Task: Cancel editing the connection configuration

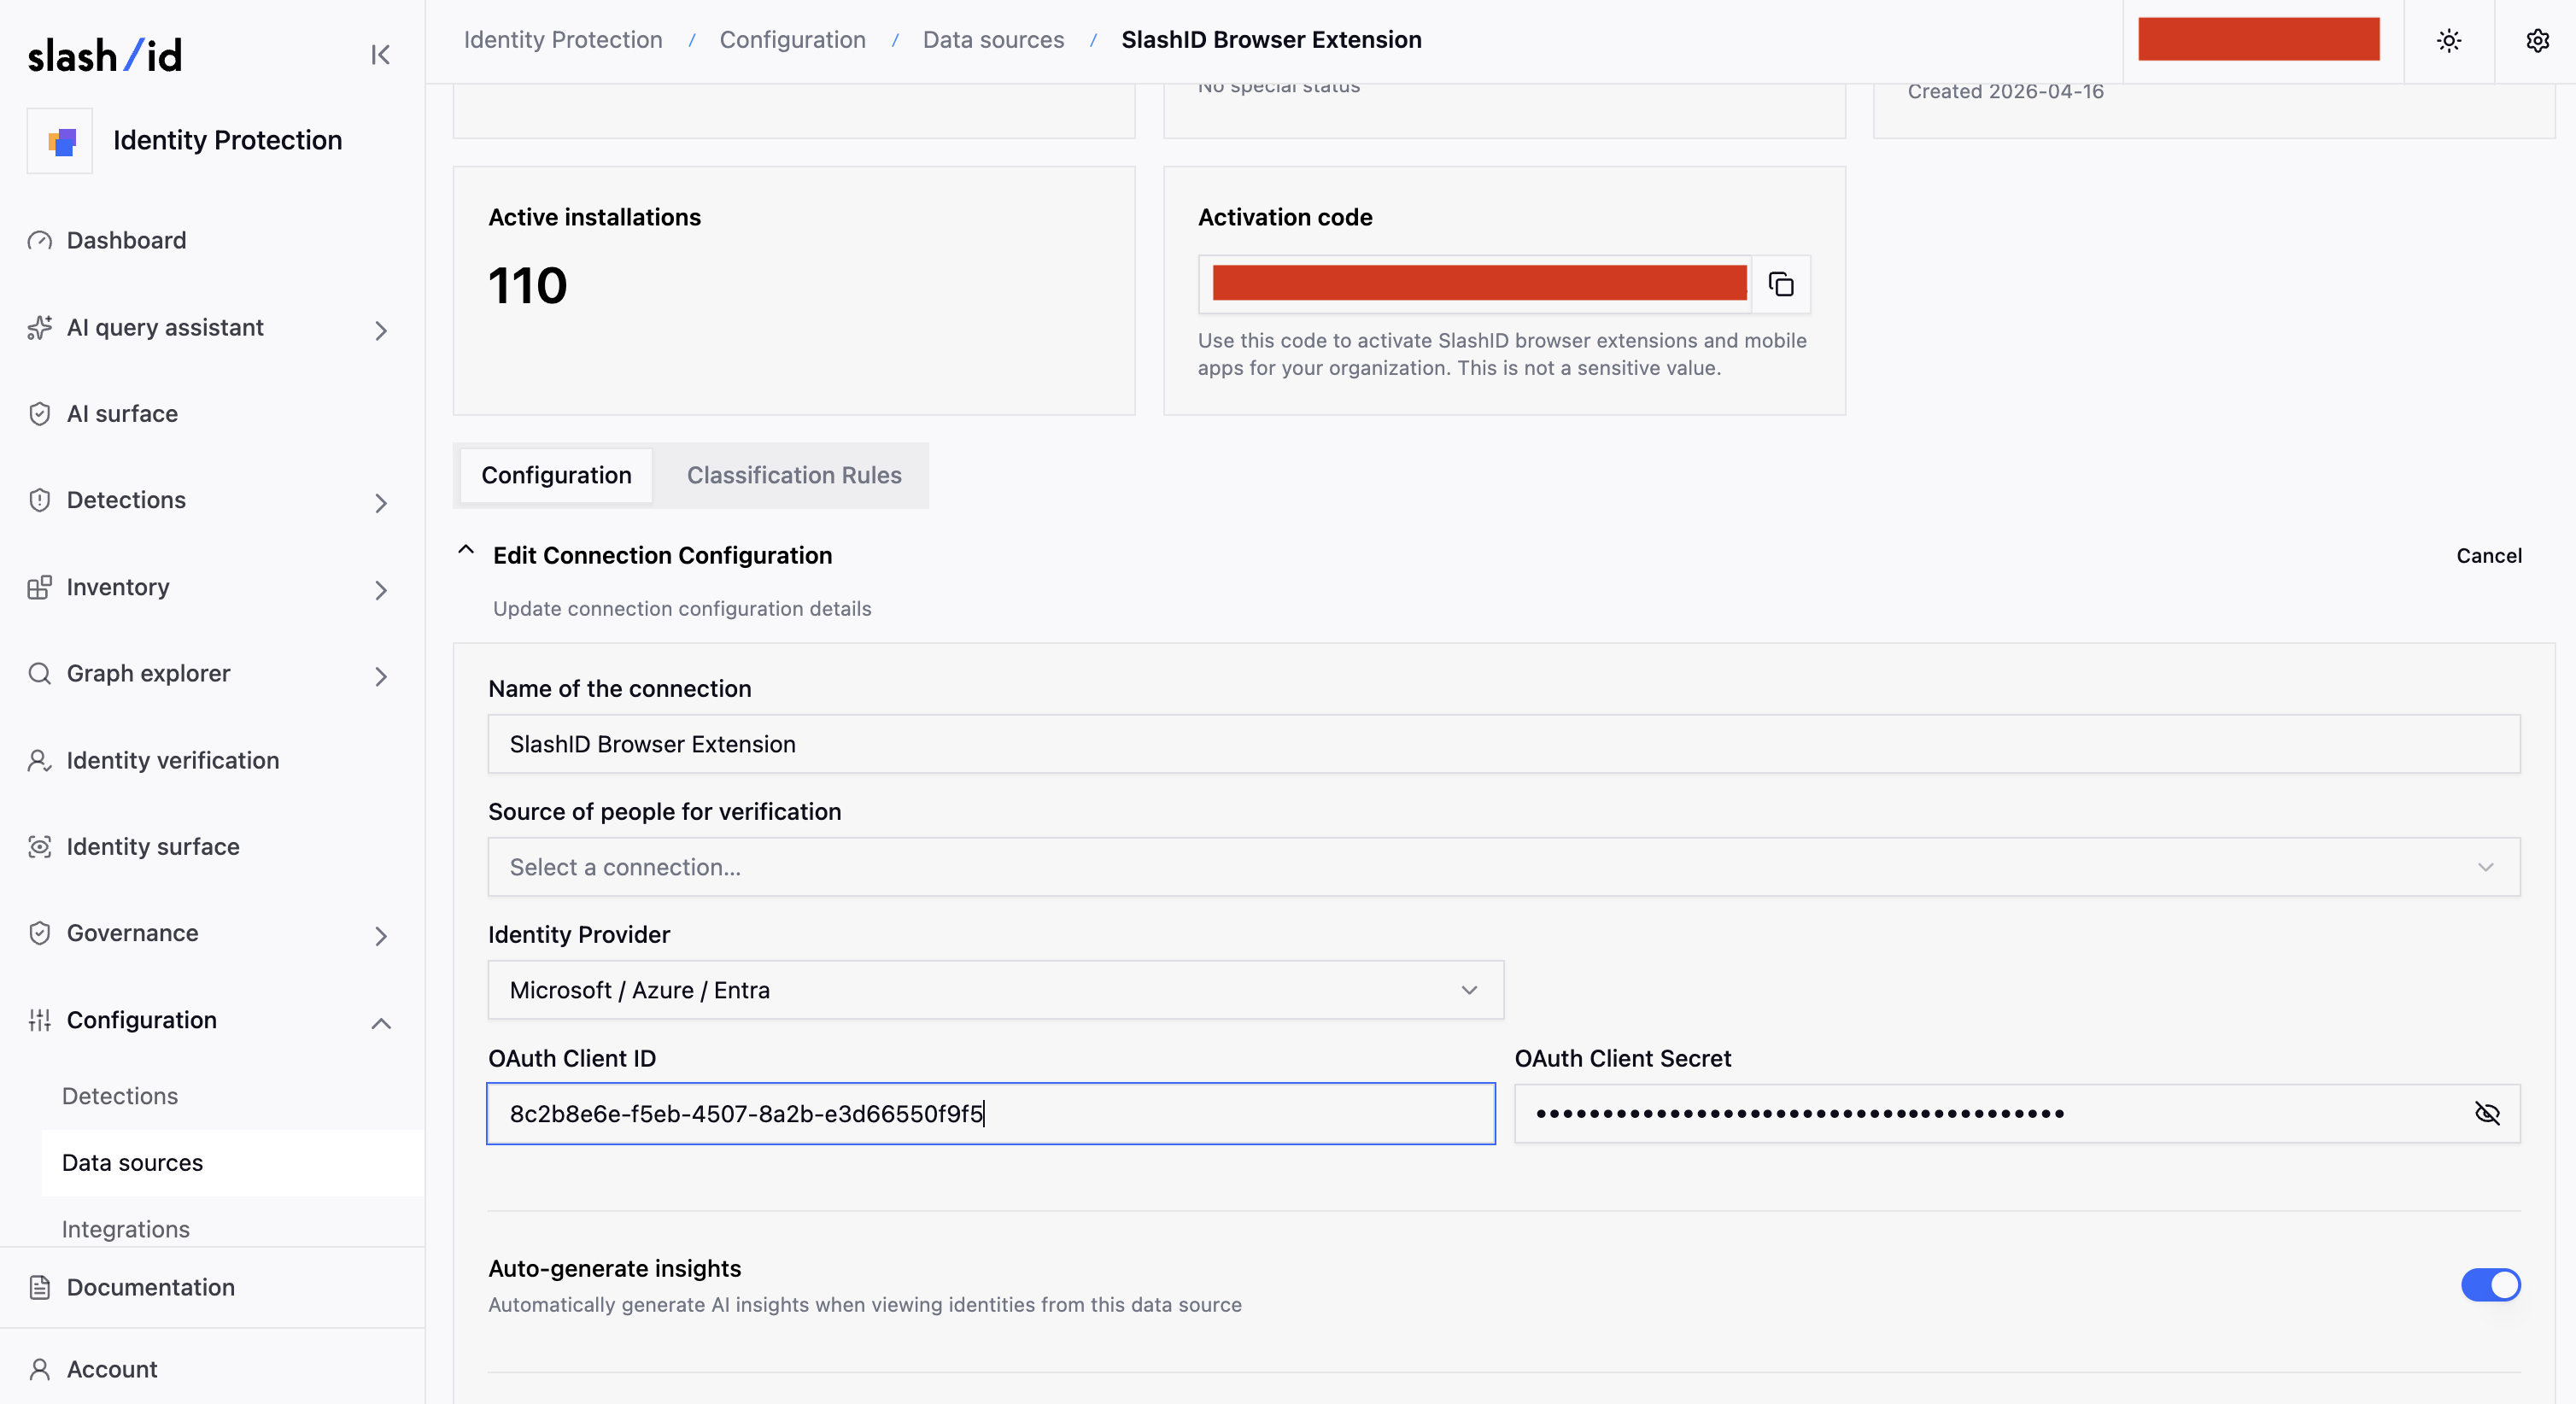Action: tap(2489, 556)
